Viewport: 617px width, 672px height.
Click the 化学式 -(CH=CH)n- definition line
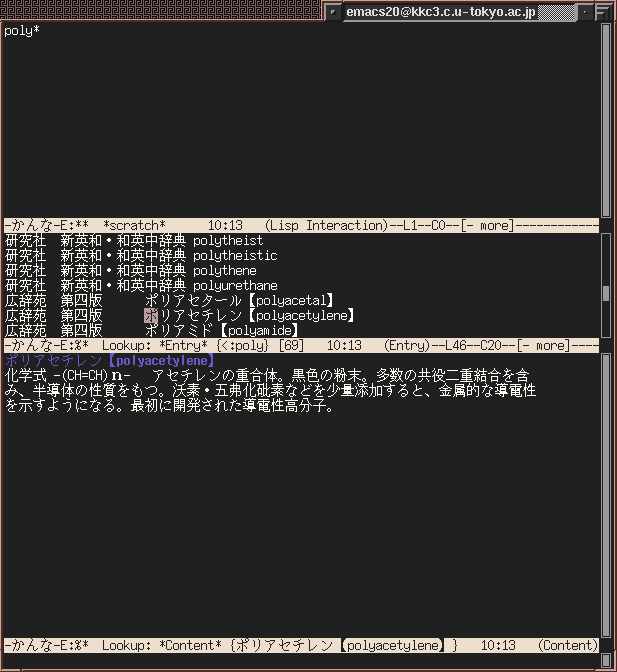click(267, 375)
